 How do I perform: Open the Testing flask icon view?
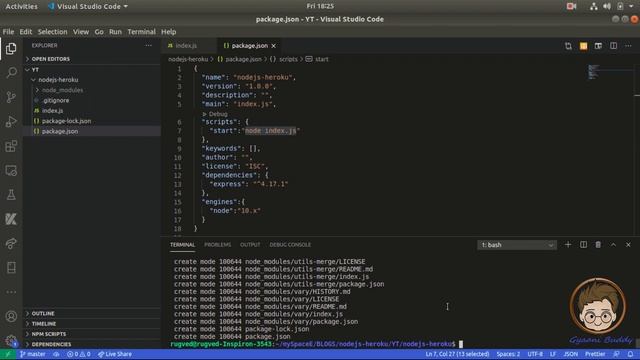point(11,195)
